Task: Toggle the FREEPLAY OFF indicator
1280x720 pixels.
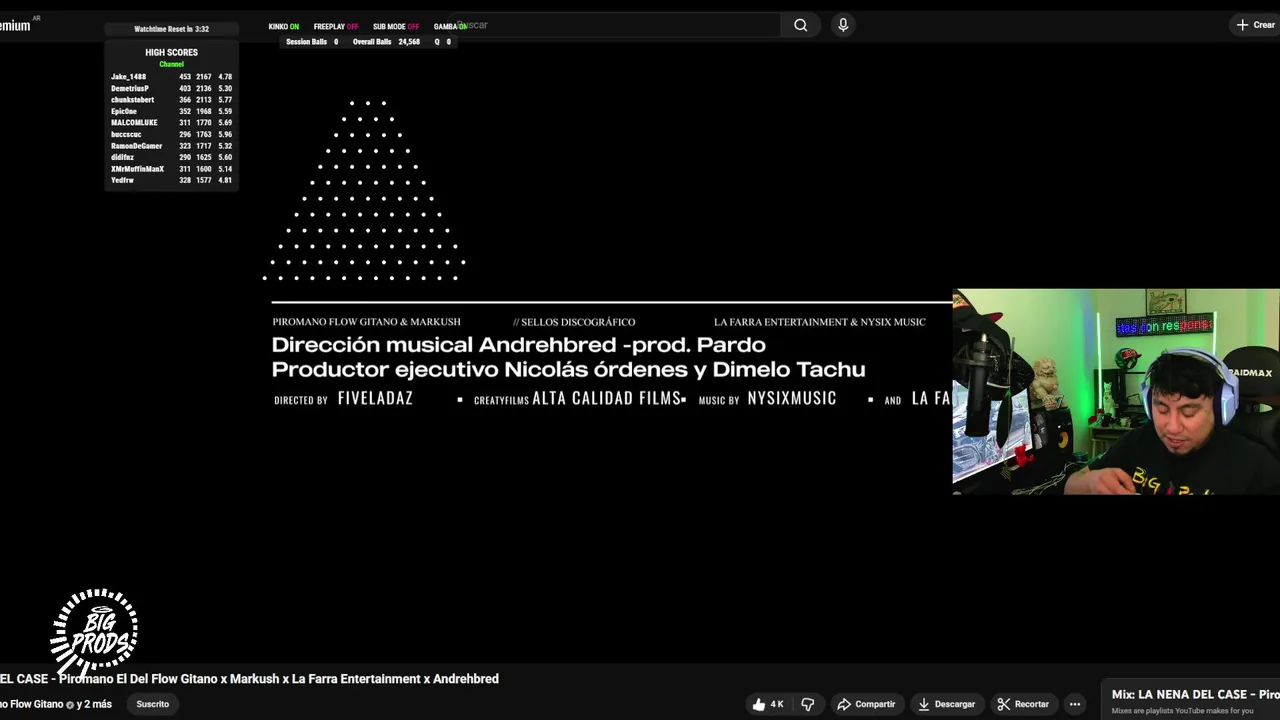Action: click(x=335, y=27)
